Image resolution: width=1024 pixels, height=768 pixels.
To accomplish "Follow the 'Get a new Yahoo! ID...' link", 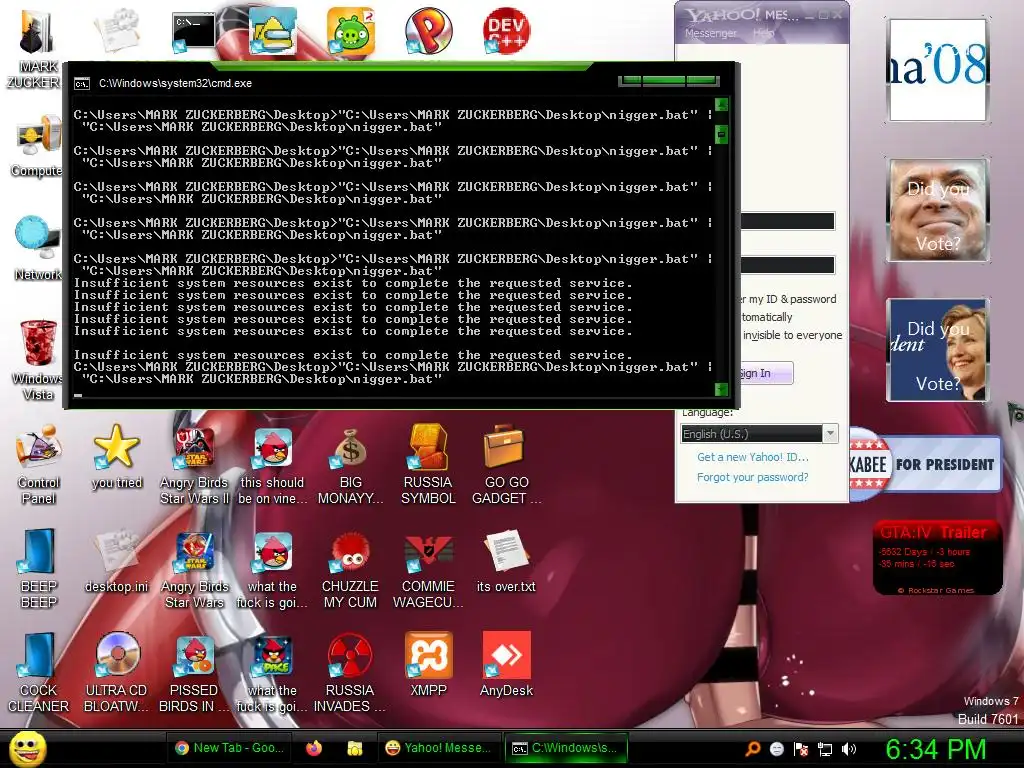I will [752, 457].
